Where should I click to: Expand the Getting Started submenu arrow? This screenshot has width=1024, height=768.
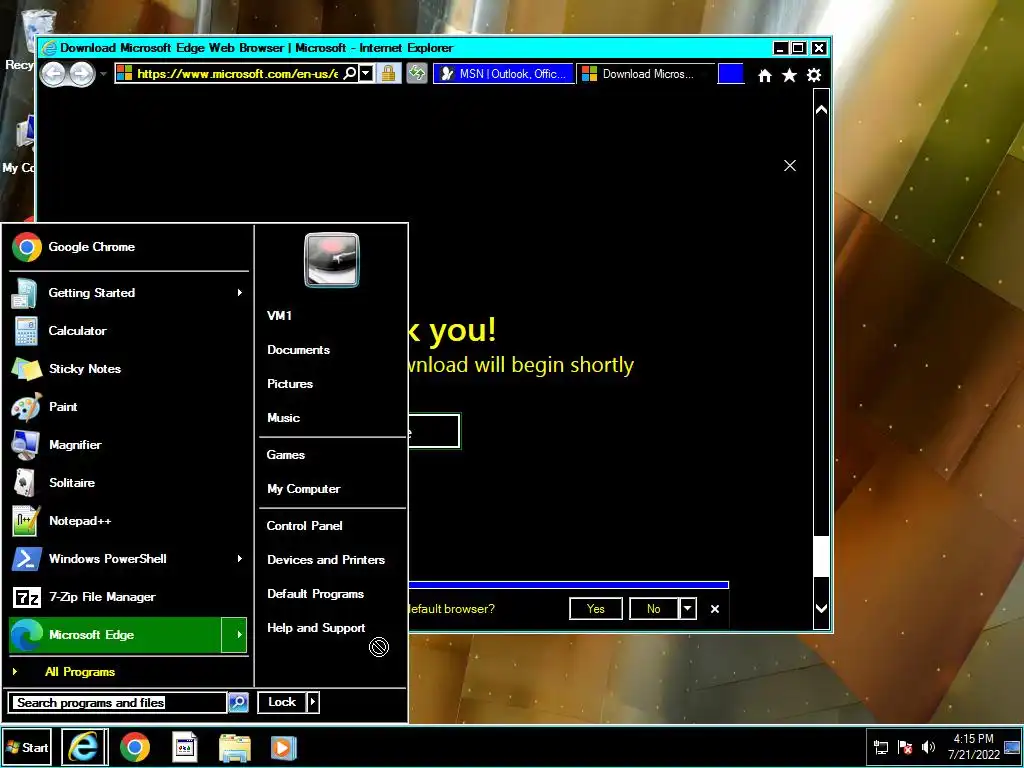240,293
